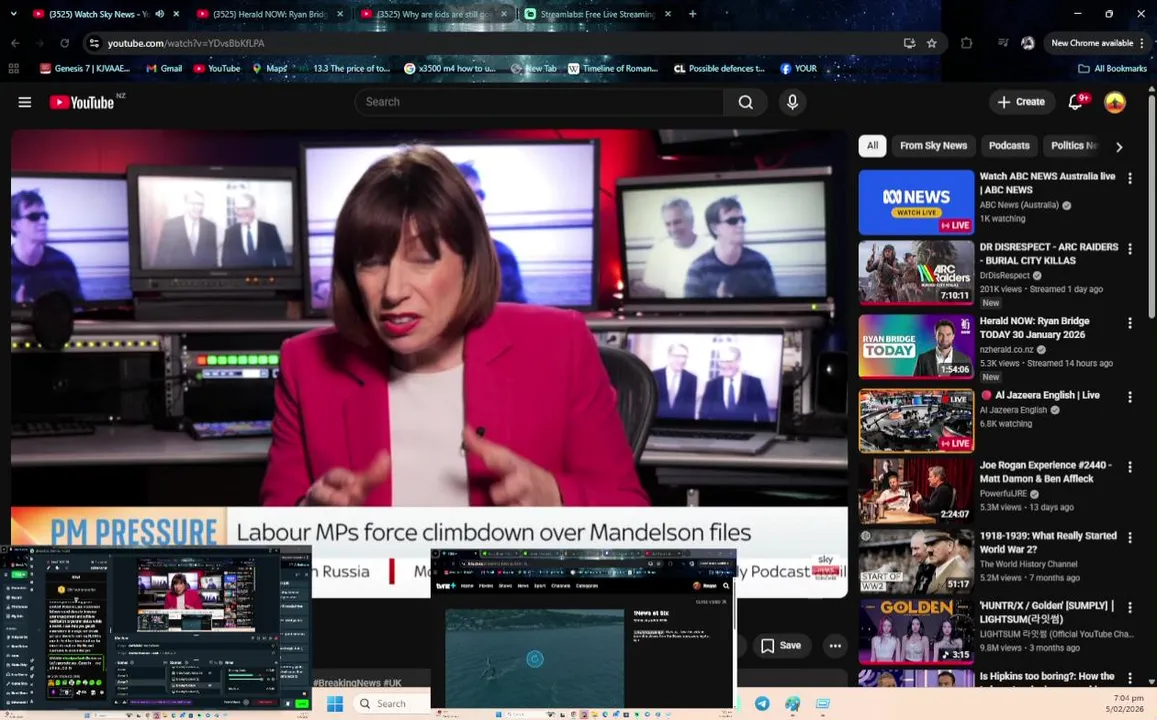1157x720 pixels.
Task: Select the 'All' filter chip
Action: click(872, 145)
